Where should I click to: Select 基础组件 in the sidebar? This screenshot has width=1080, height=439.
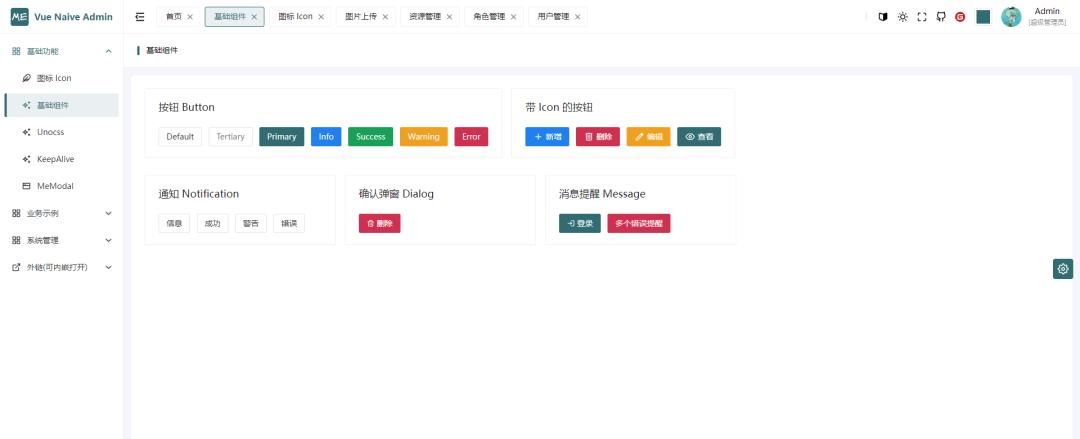[61, 105]
